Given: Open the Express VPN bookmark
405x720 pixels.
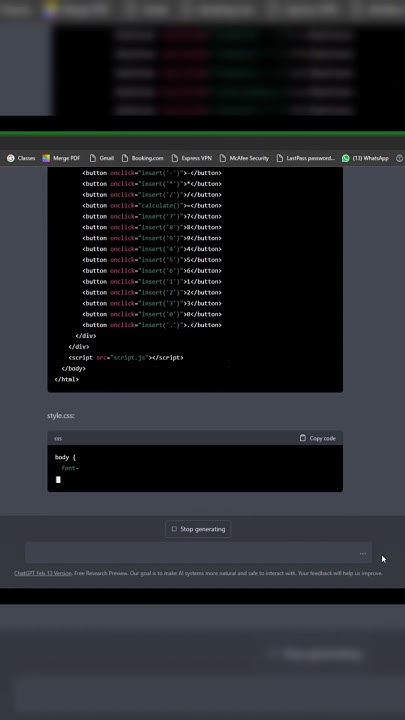Looking at the screenshot, I should (191, 158).
